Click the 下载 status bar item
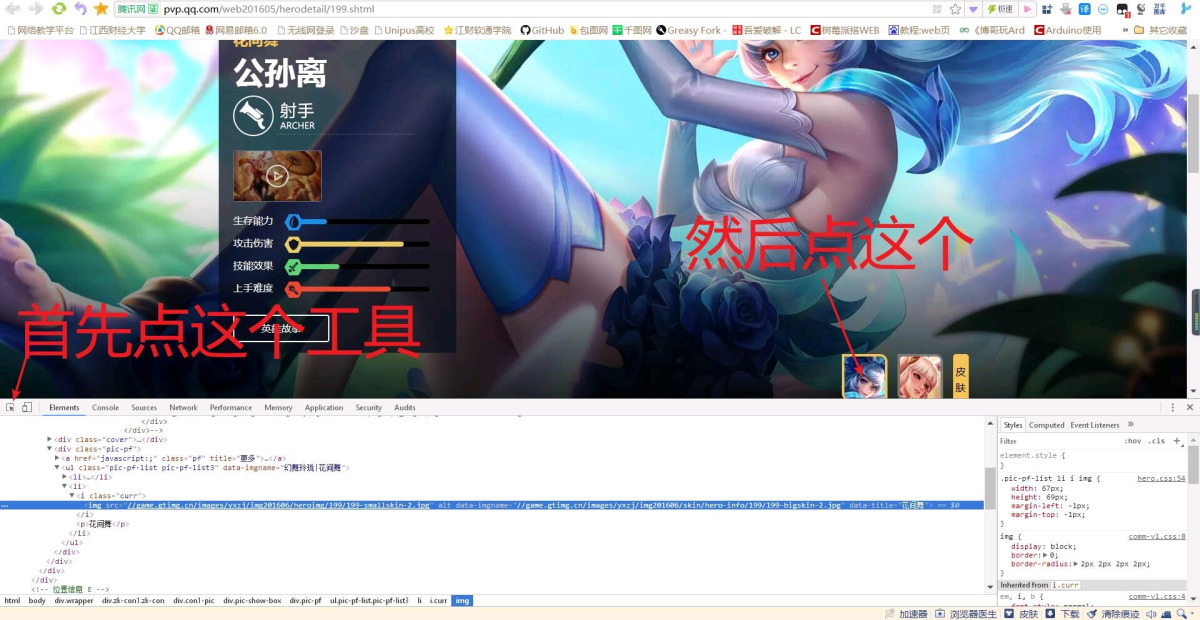This screenshot has height=620, width=1200. pos(1064,614)
